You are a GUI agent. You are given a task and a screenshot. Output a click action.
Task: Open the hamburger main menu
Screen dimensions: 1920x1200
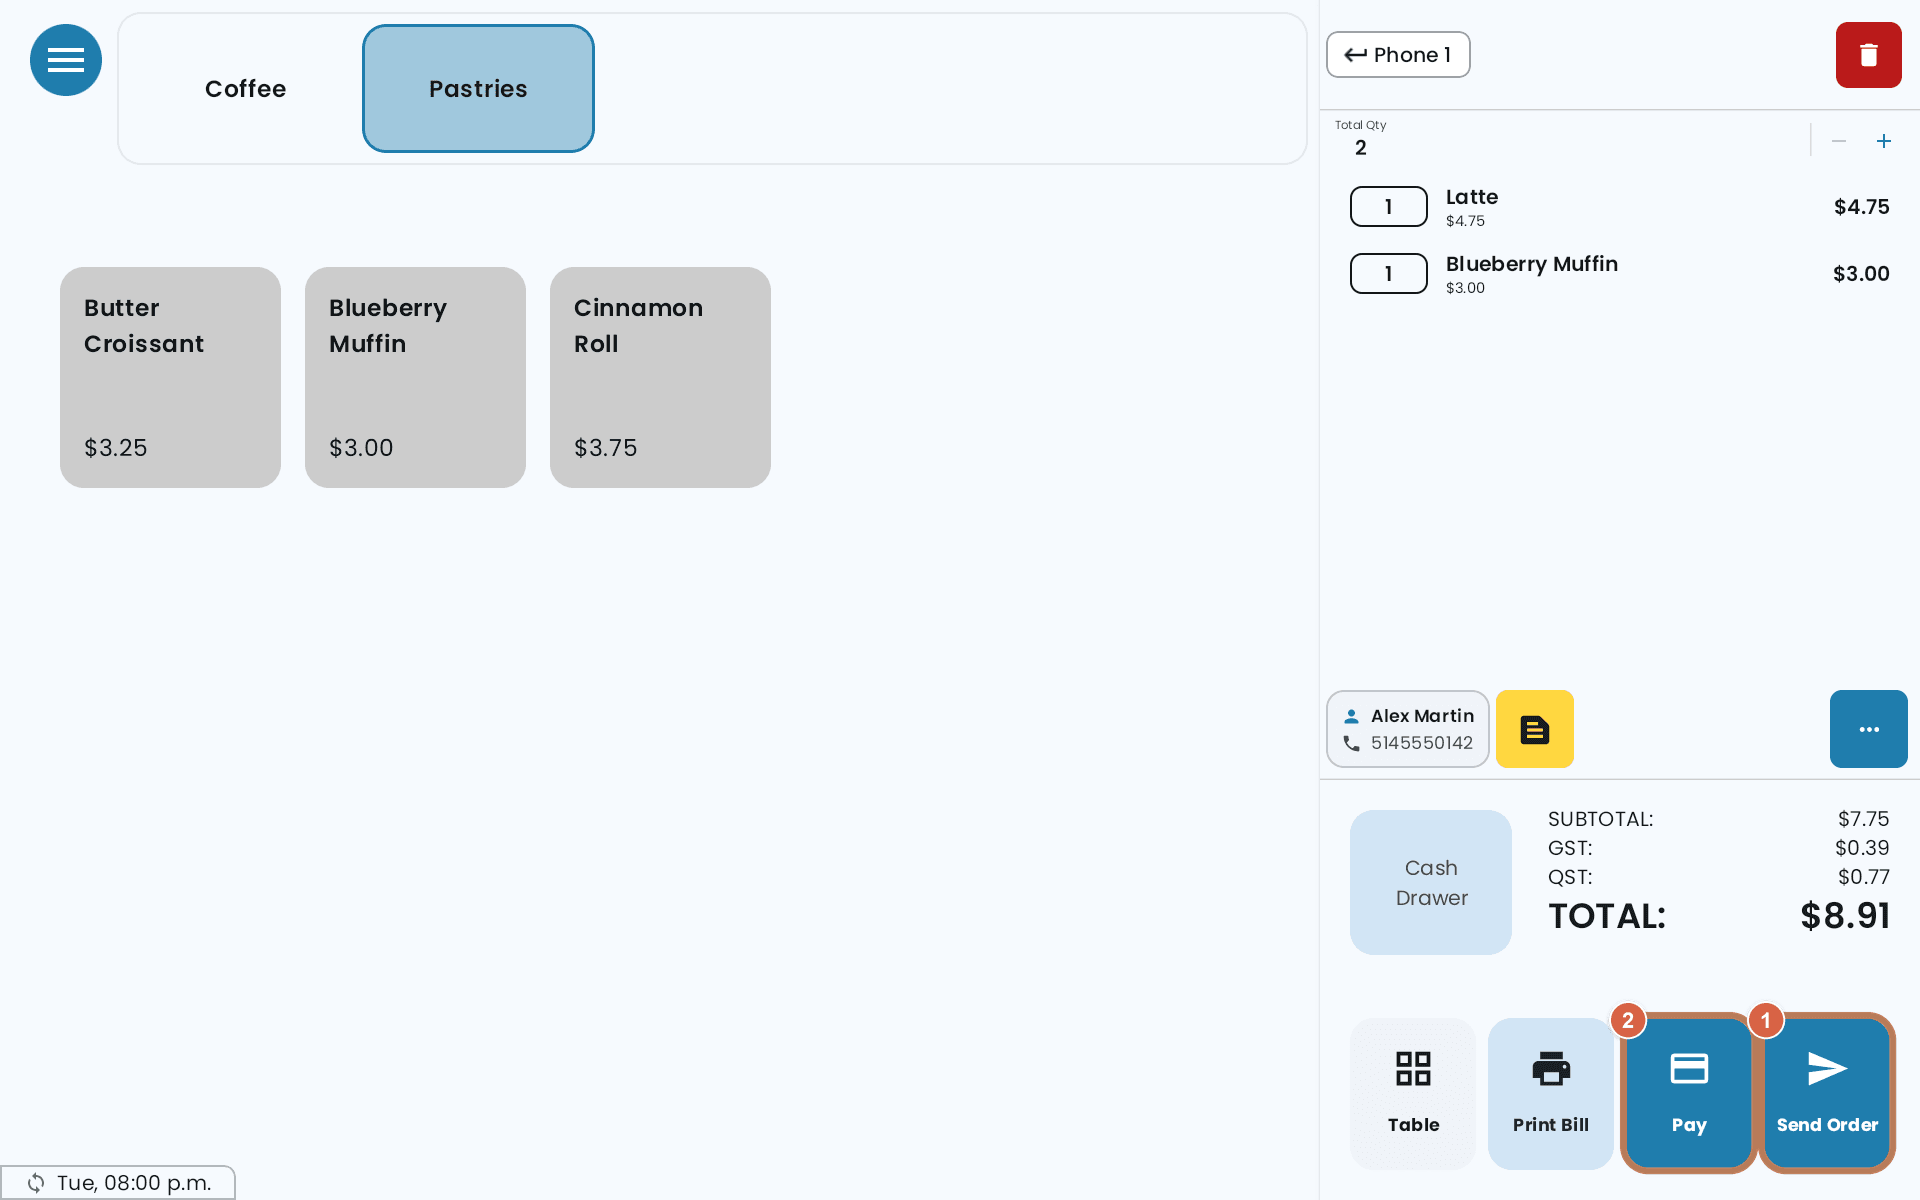click(x=66, y=60)
